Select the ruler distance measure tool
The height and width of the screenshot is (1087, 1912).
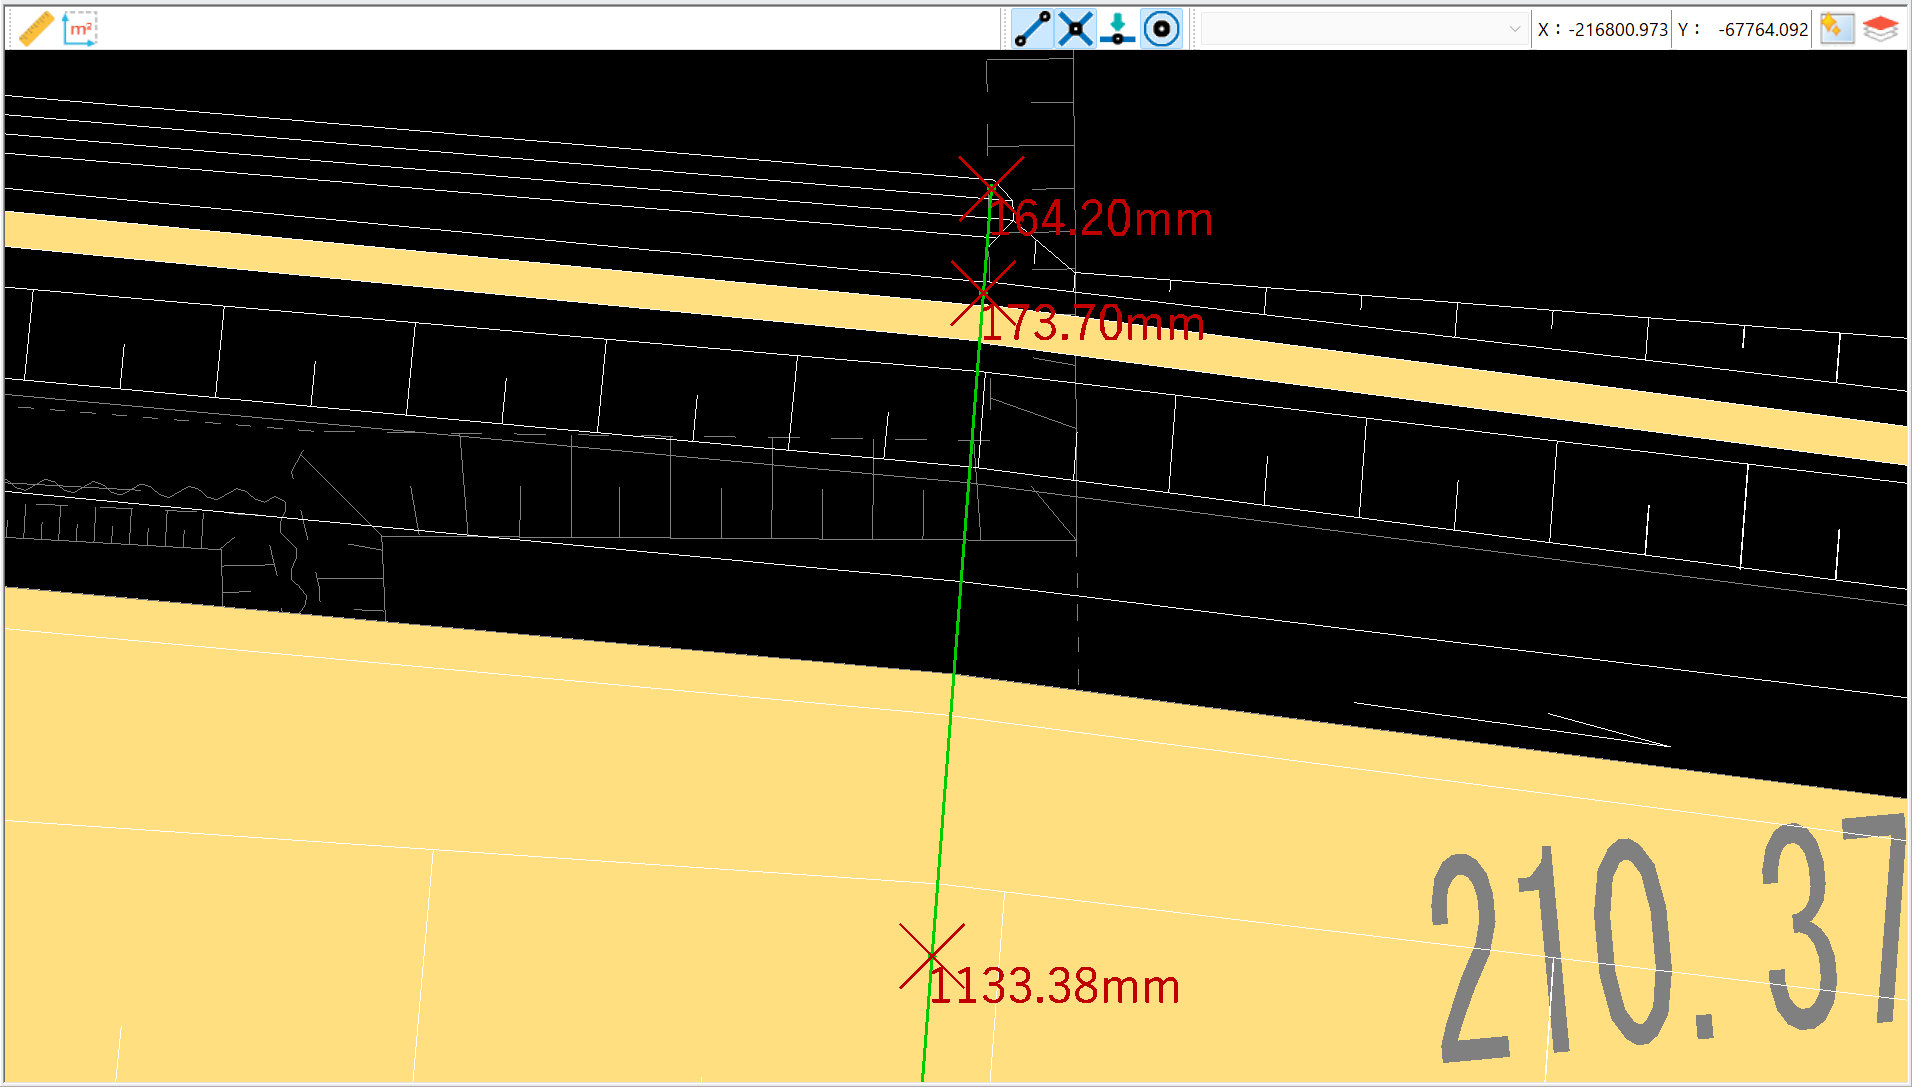point(37,29)
